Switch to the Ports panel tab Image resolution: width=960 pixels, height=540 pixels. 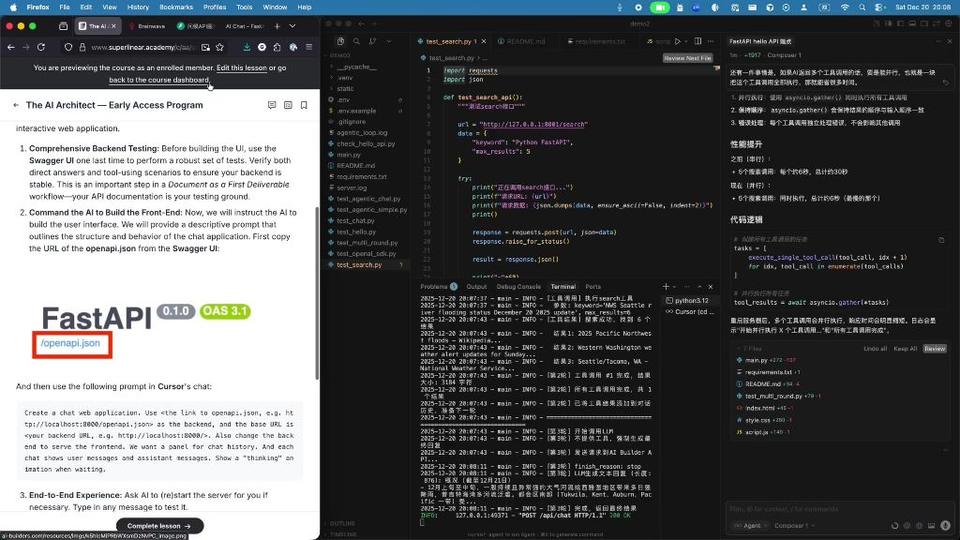click(x=593, y=287)
